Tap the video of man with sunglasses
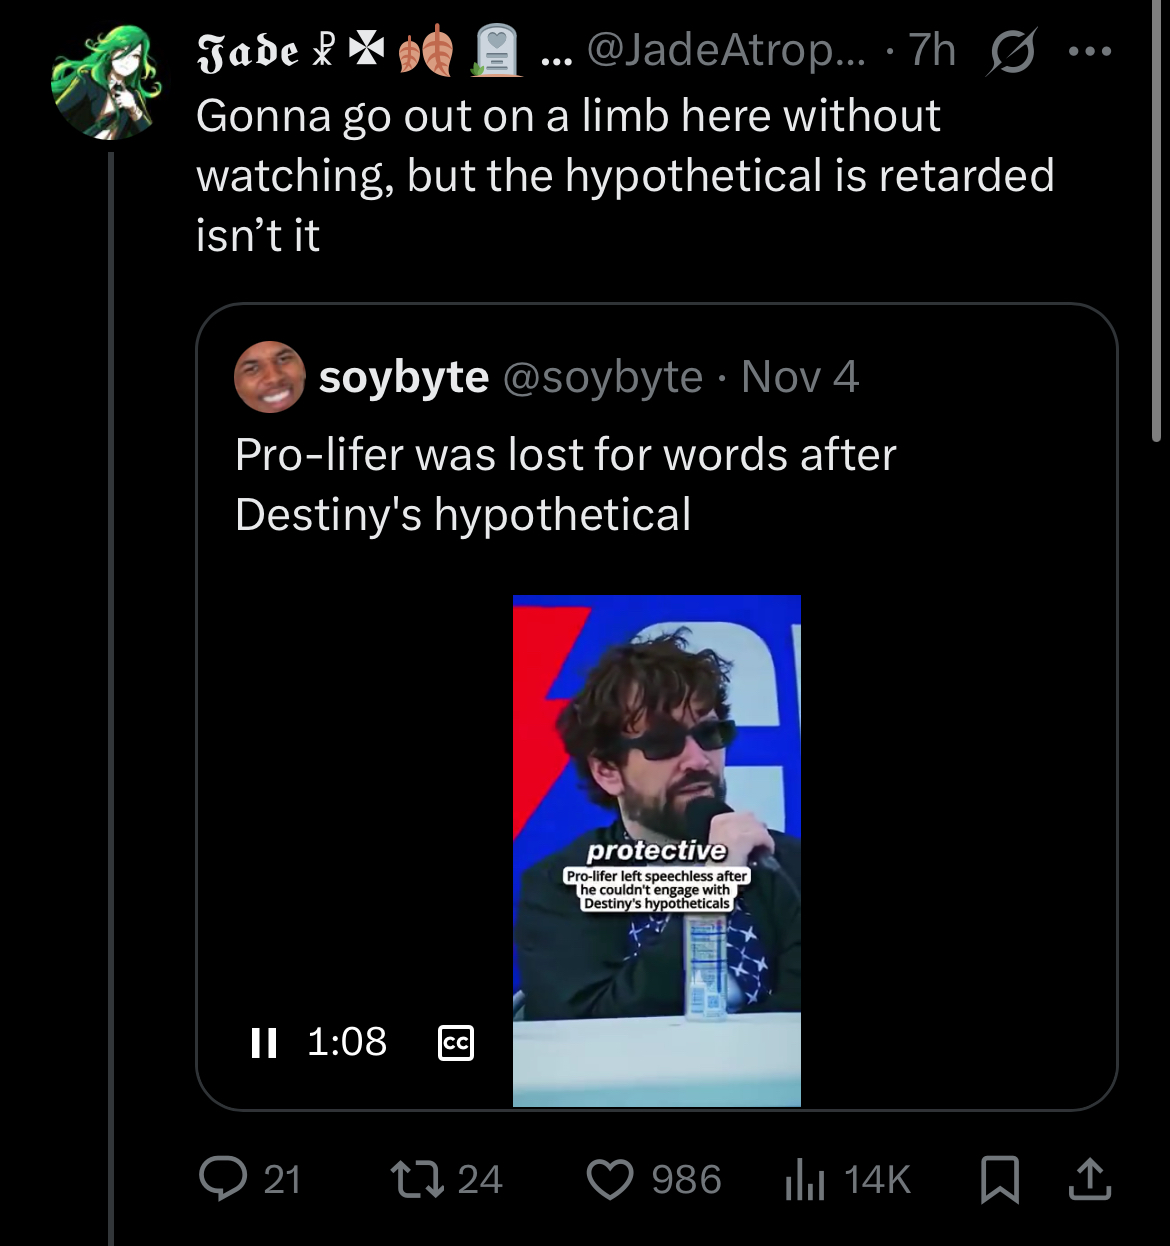1170x1246 pixels. point(657,851)
